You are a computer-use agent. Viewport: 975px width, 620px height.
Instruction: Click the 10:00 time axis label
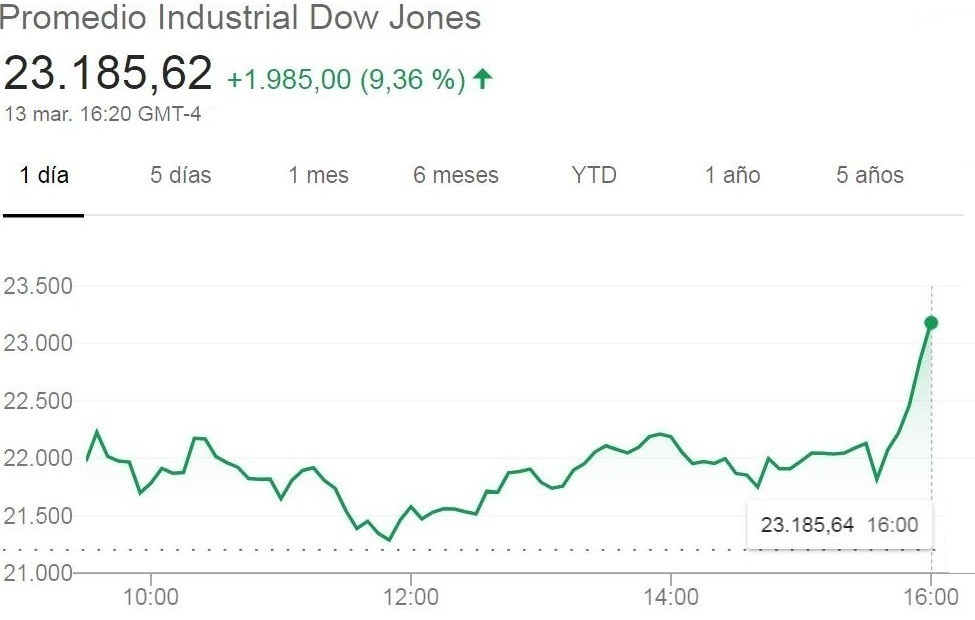tap(151, 598)
